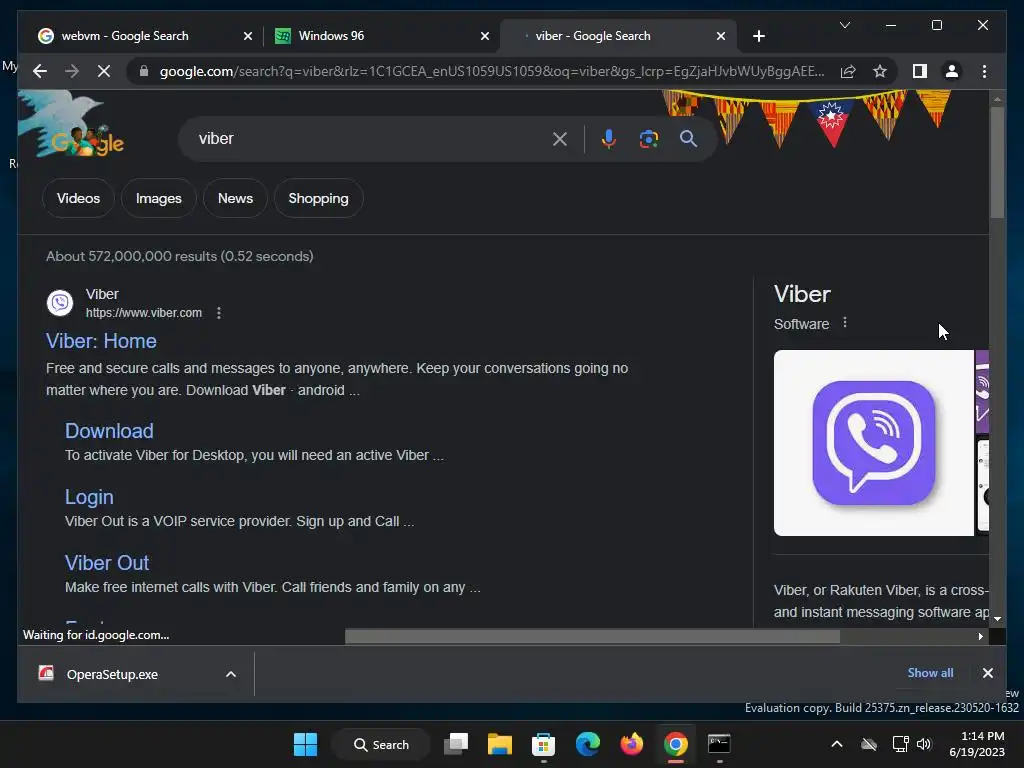
Task: Launch Firefox from taskbar
Action: [632, 744]
